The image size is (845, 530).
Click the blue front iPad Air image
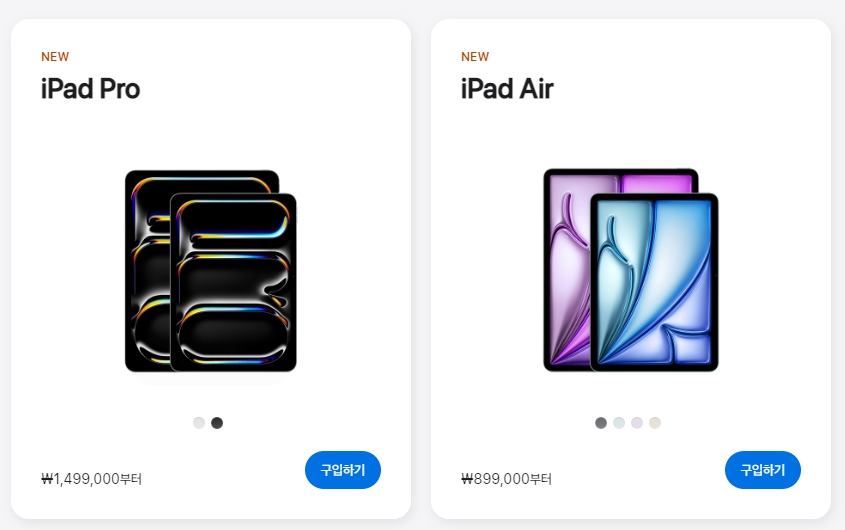tap(654, 282)
